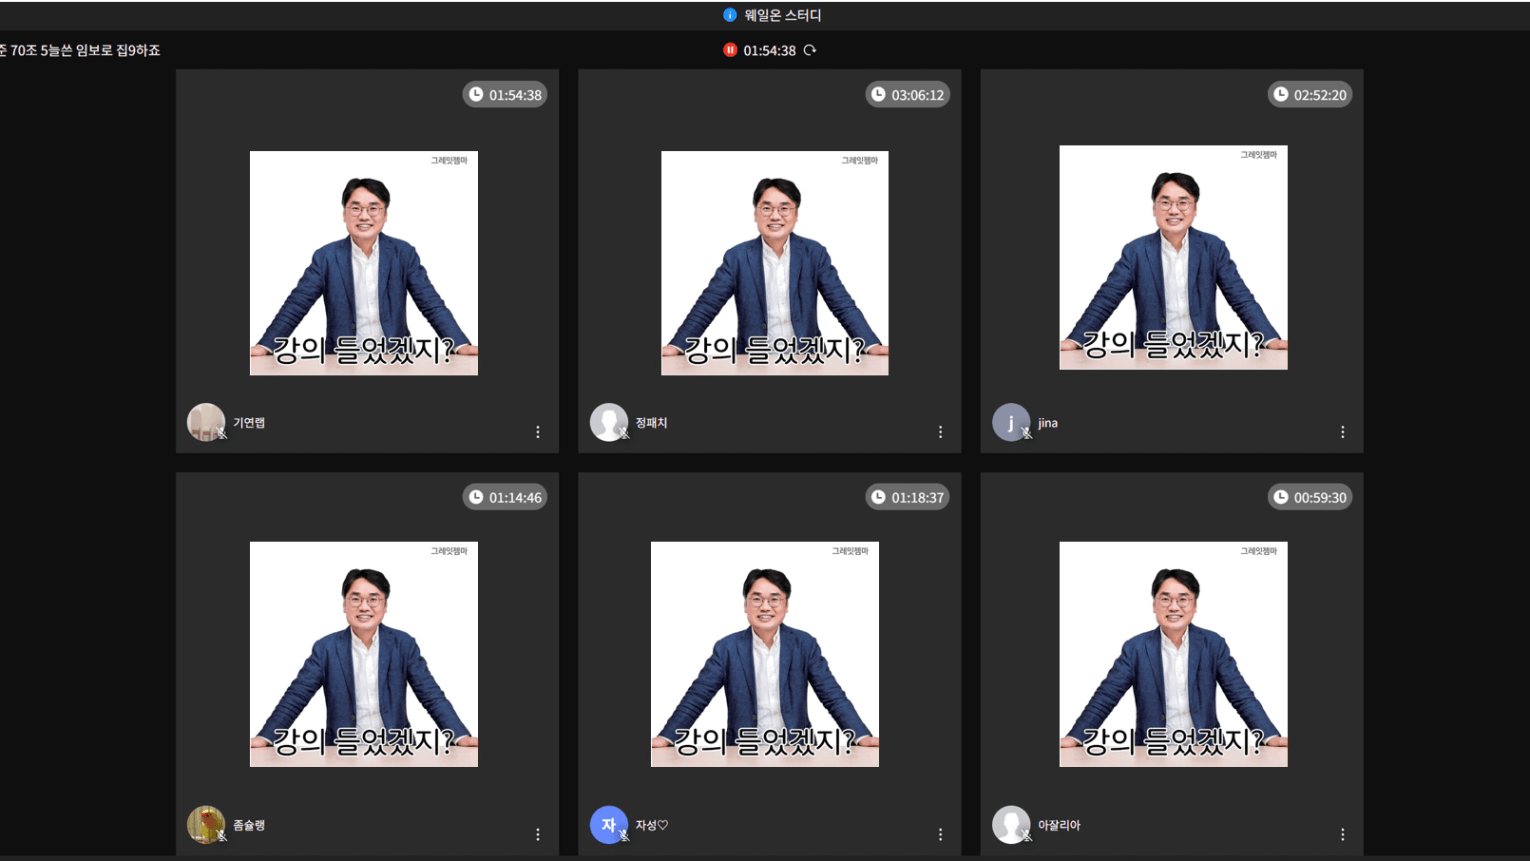This screenshot has width=1530, height=861.
Task: Click the 02:52:20 study time badge
Action: point(1310,95)
